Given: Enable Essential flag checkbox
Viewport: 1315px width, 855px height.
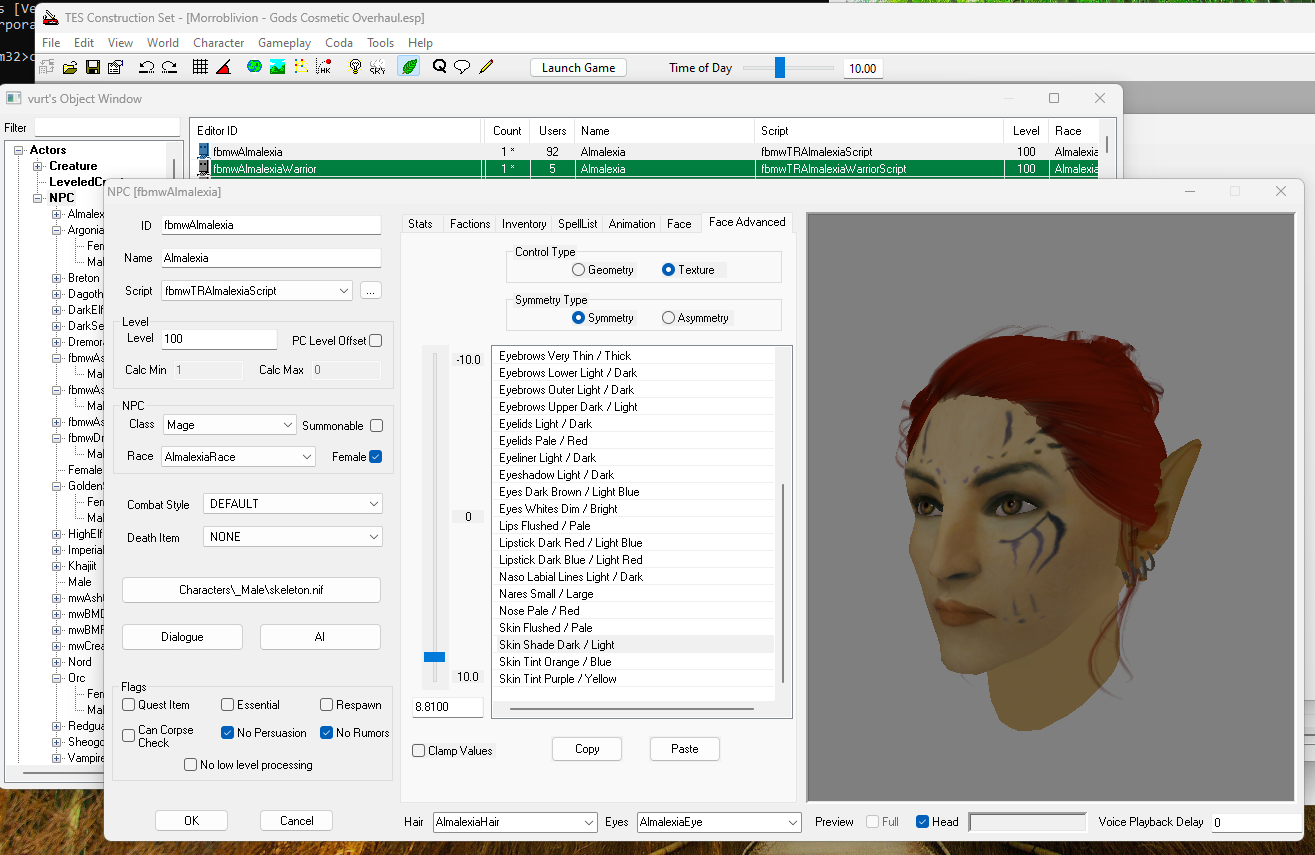Looking at the screenshot, I should point(228,705).
